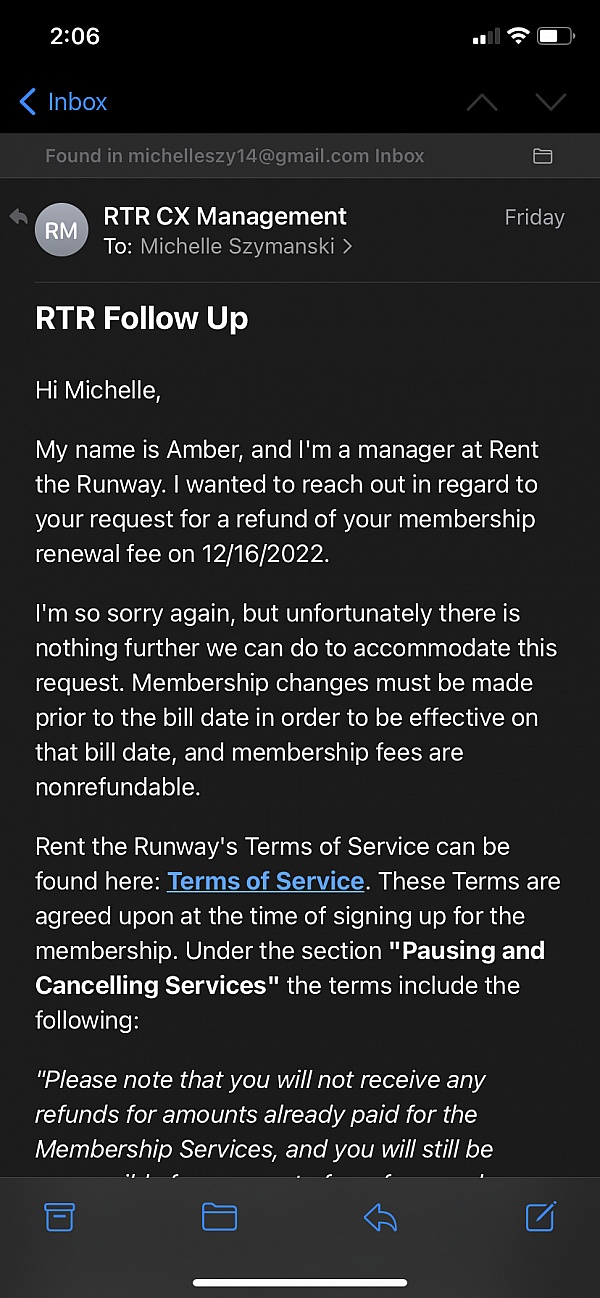This screenshot has height=1298, width=600.
Task: Tap the Friday date label
Action: pyautogui.click(x=534, y=217)
